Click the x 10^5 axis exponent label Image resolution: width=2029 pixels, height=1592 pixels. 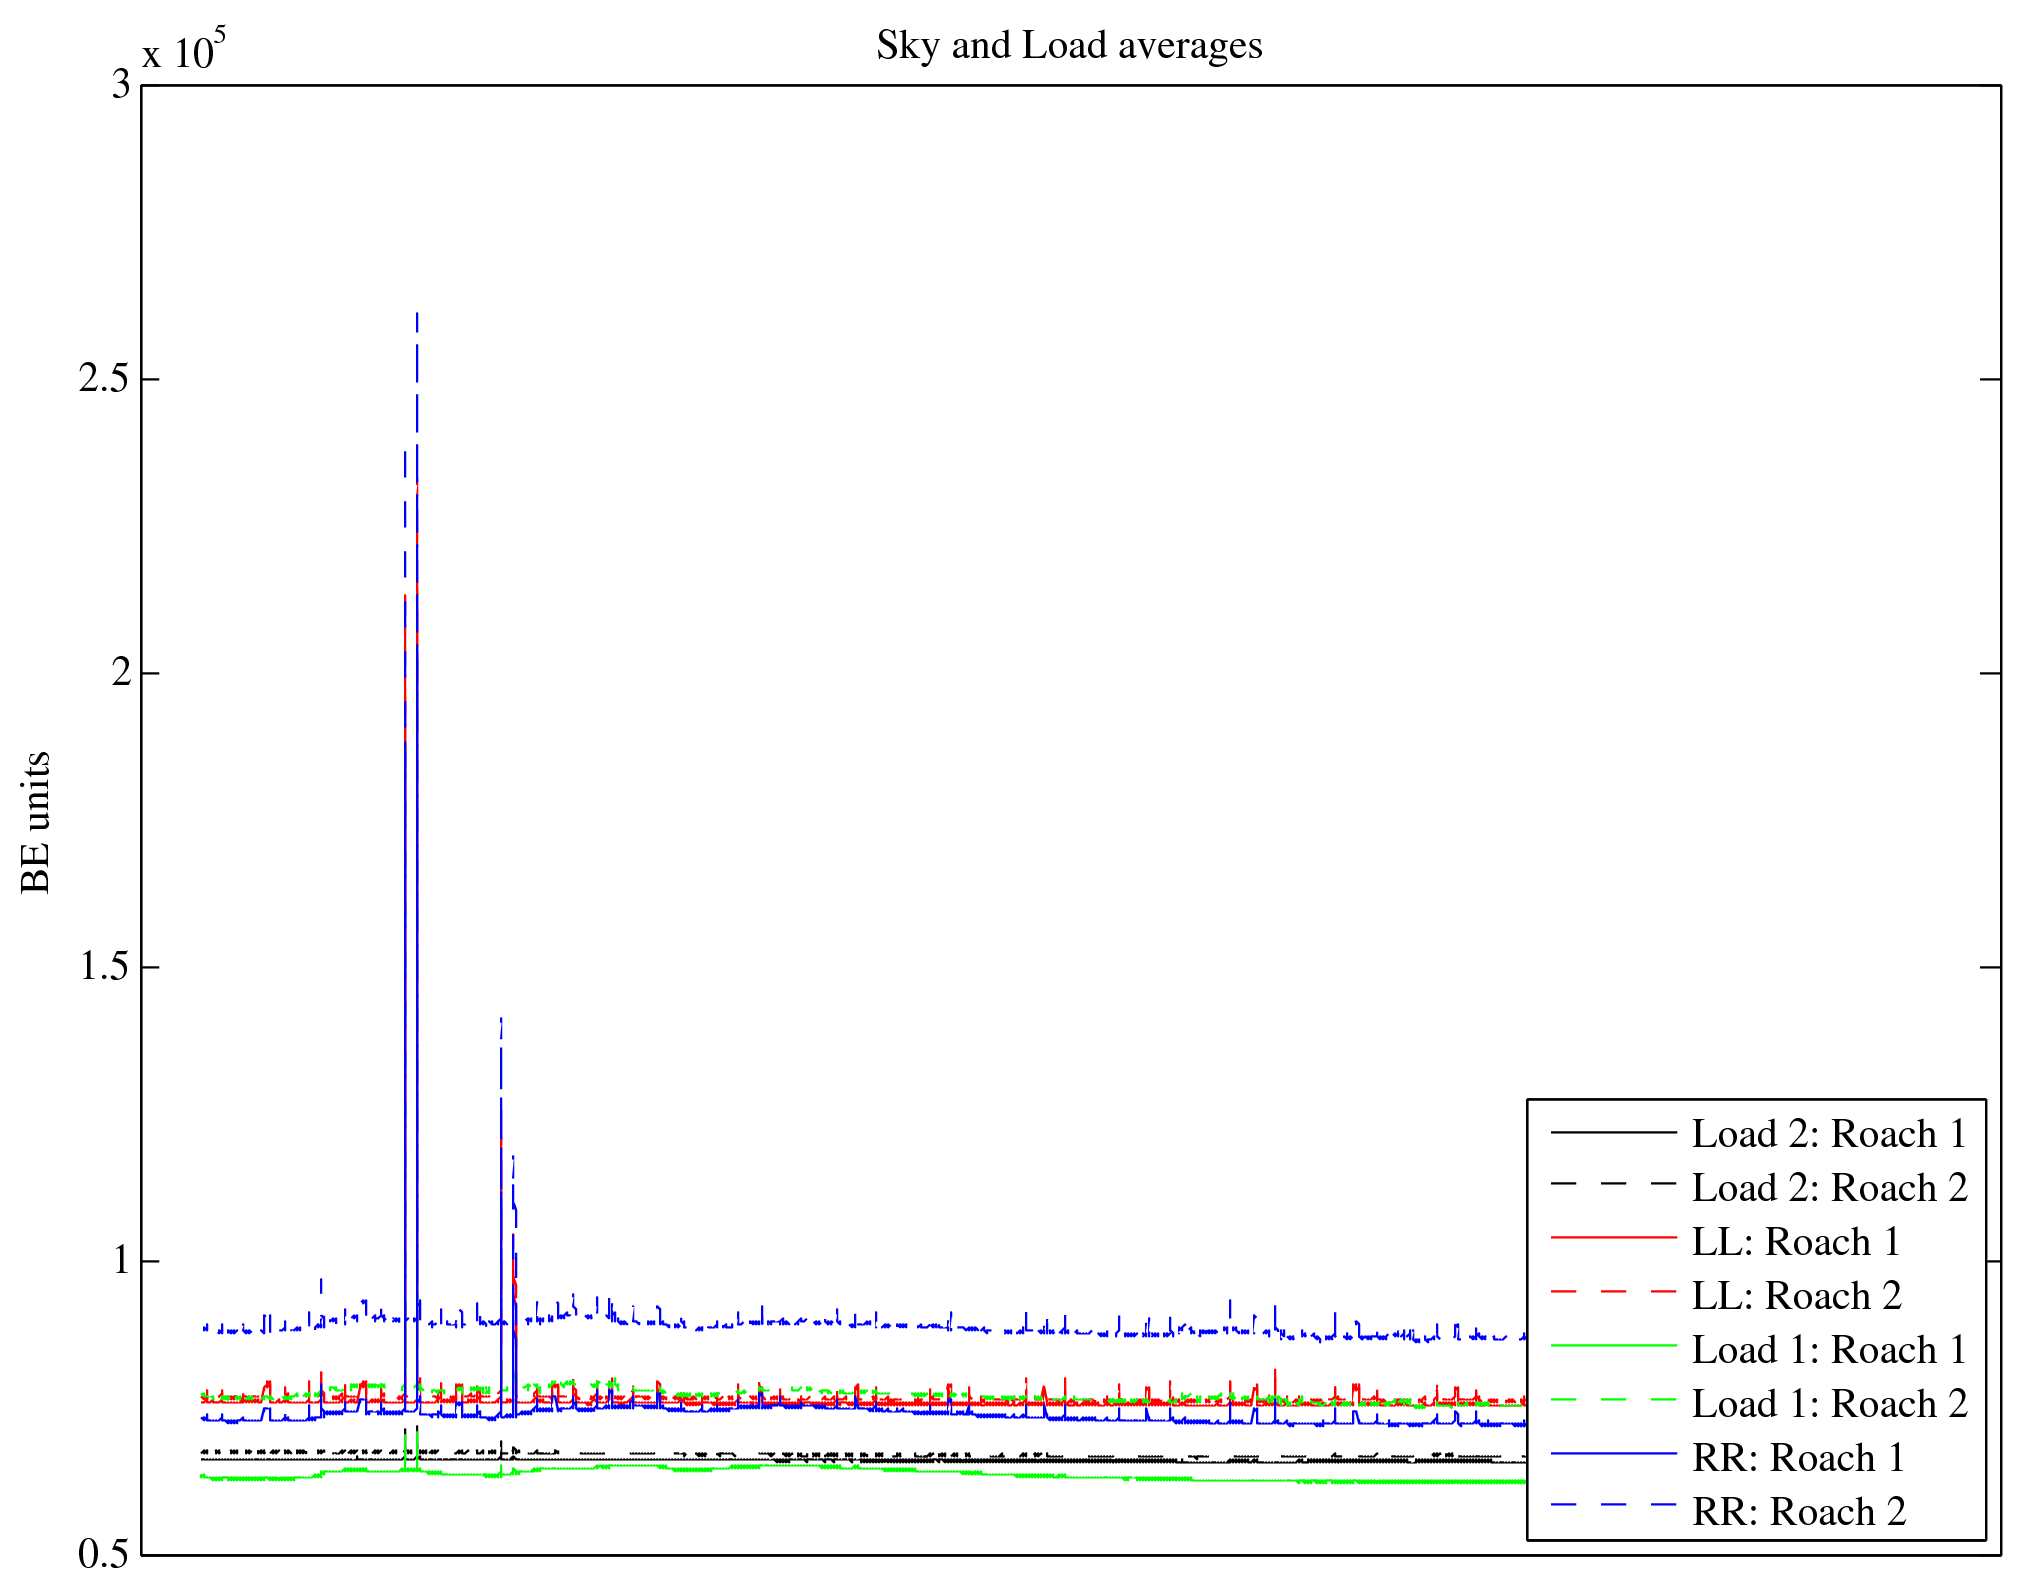[x=184, y=50]
